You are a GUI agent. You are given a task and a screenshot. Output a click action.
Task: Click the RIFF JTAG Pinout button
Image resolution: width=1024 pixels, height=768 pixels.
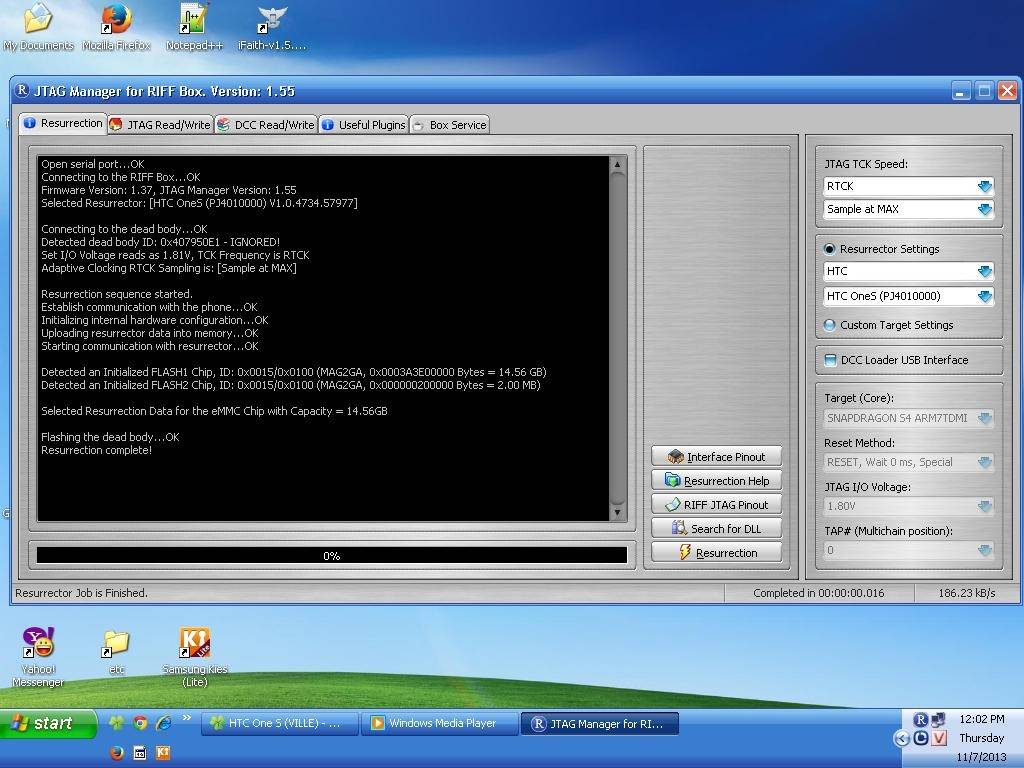coord(716,505)
